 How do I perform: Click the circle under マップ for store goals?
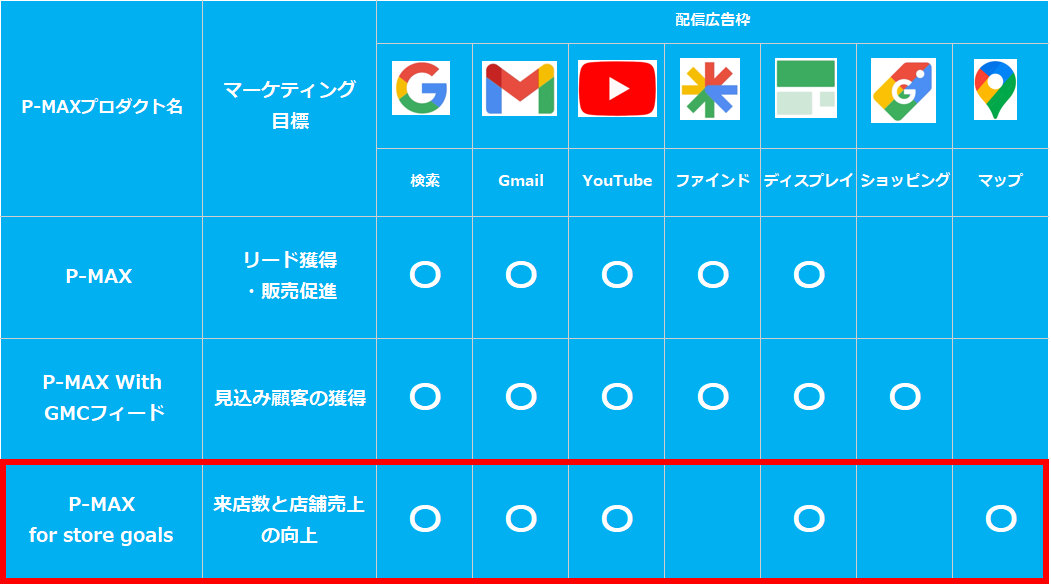(x=1000, y=518)
